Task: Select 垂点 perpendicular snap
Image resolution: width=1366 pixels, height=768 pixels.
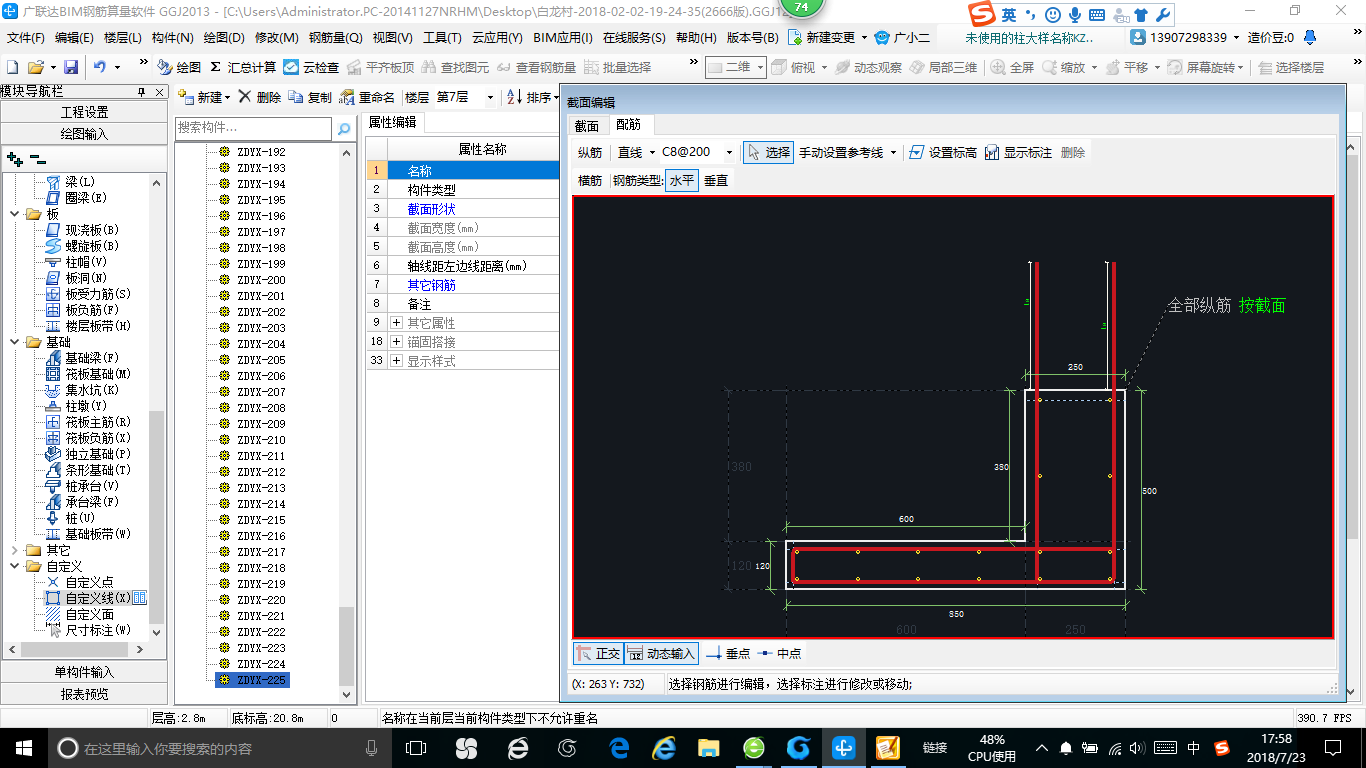Action: [x=728, y=653]
